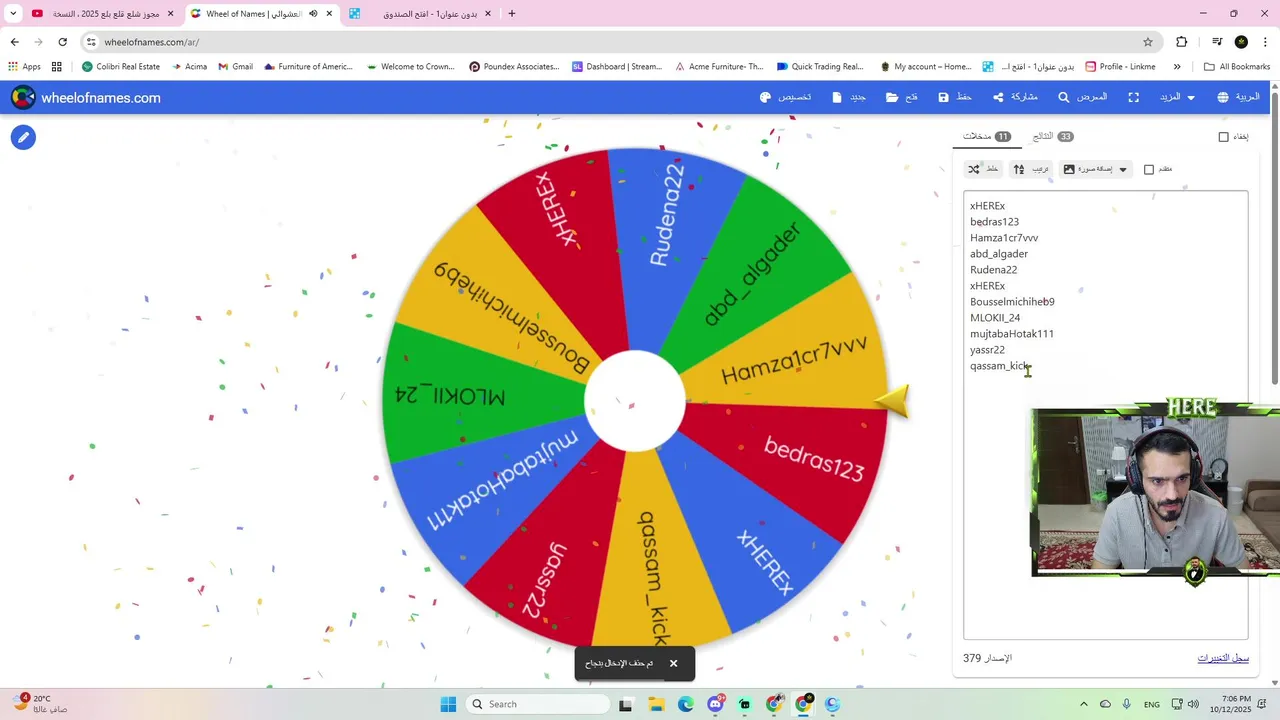Open the Gmail bookmark
Image resolution: width=1280 pixels, height=720 pixels.
pos(236,67)
